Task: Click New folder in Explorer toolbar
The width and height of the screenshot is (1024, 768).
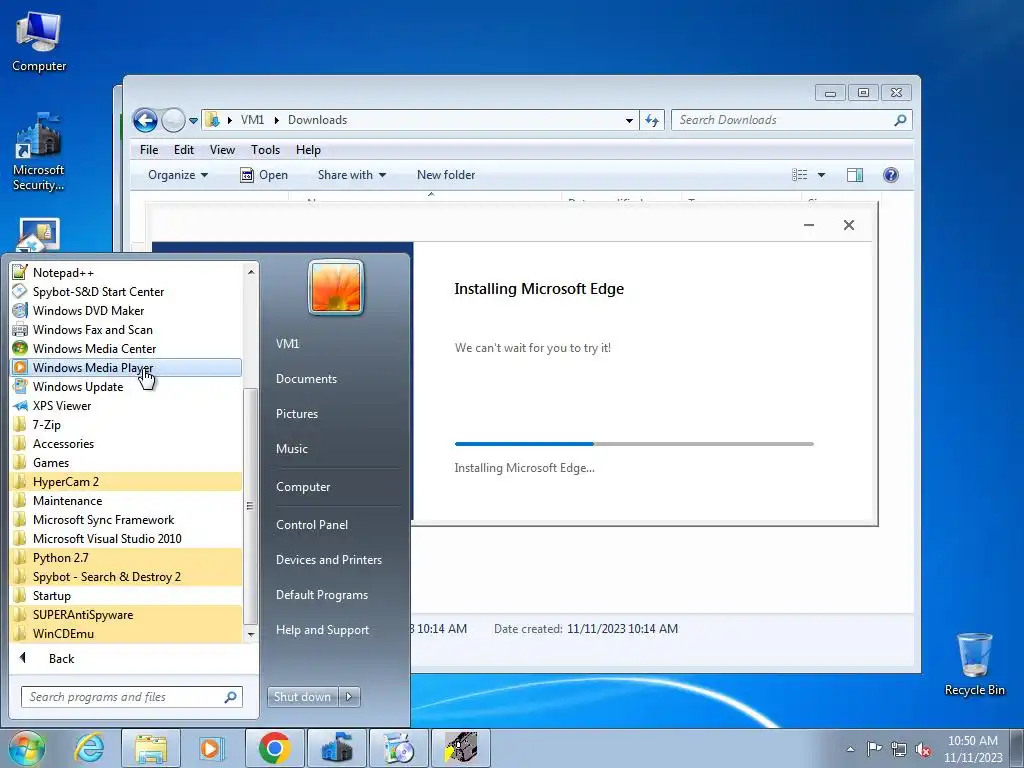Action: [x=446, y=174]
